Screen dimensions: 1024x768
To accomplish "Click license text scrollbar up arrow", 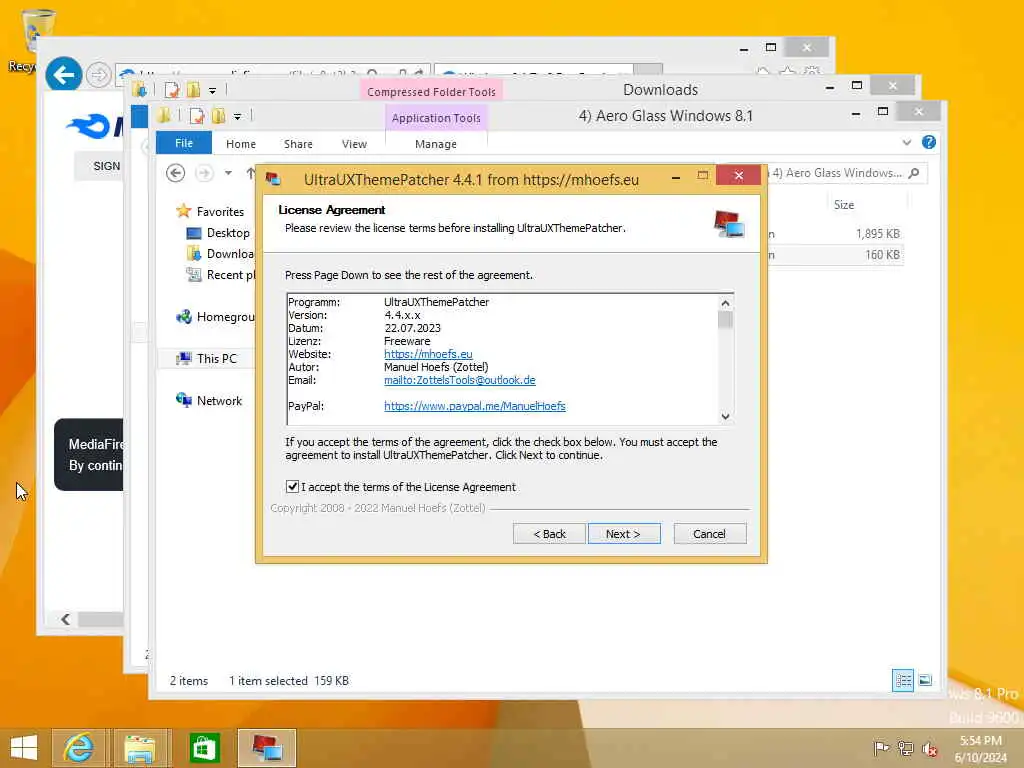I will (x=725, y=303).
